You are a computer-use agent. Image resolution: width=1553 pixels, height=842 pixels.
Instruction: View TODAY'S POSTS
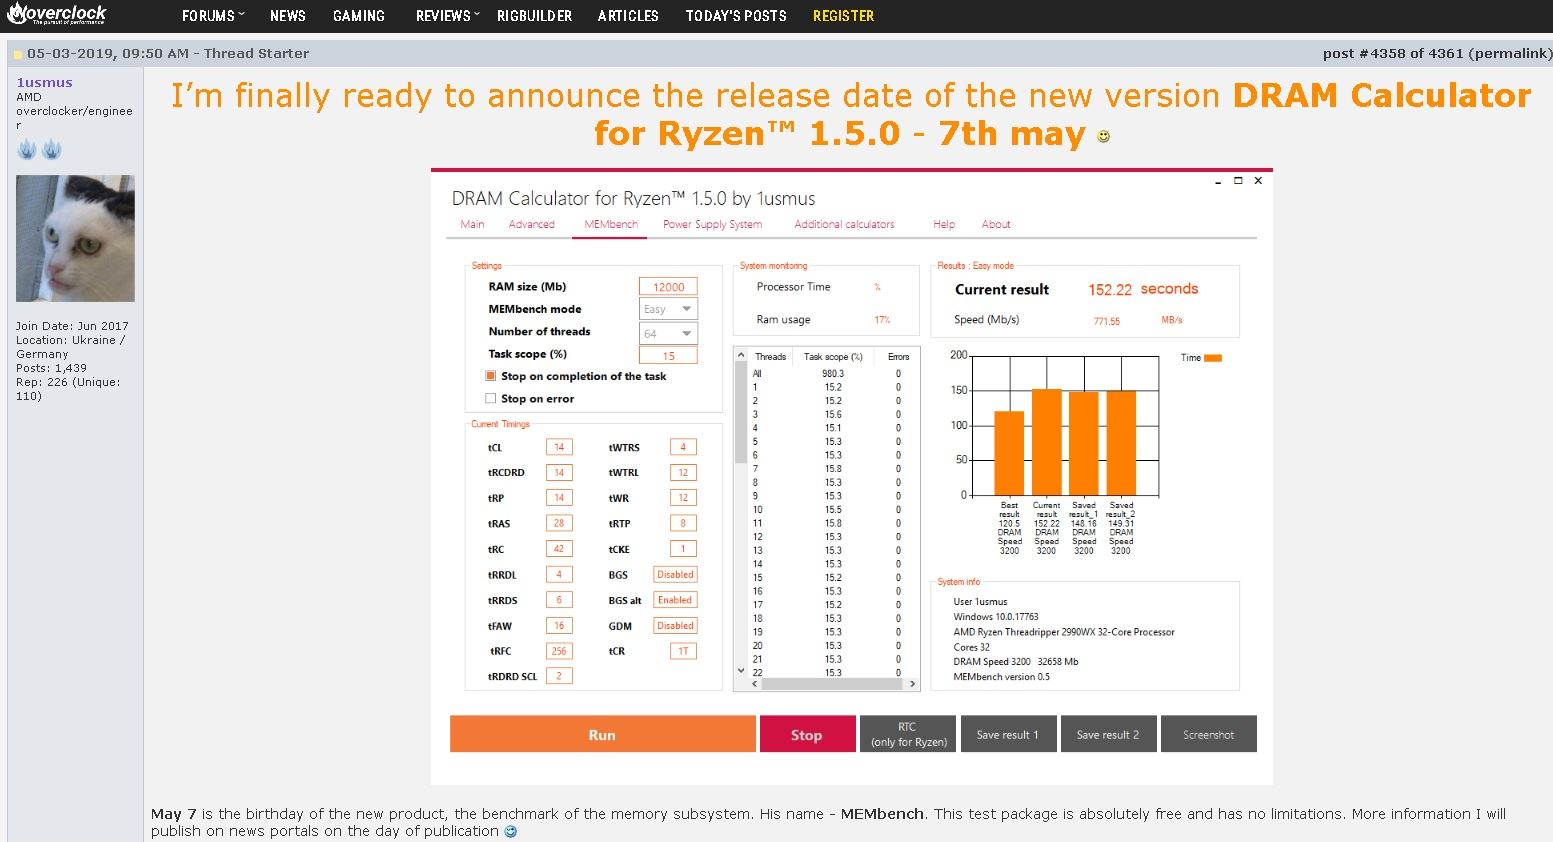736,16
